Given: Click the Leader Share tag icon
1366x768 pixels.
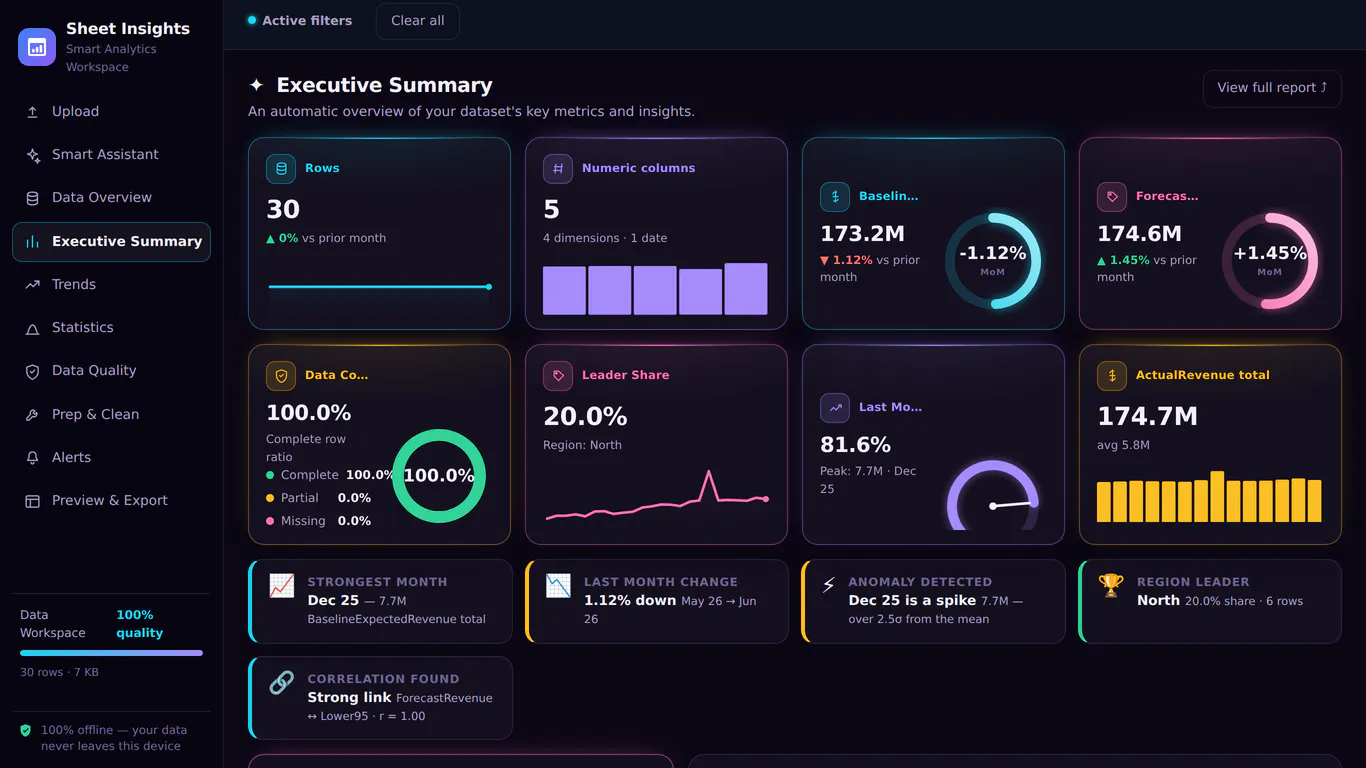Looking at the screenshot, I should (558, 376).
